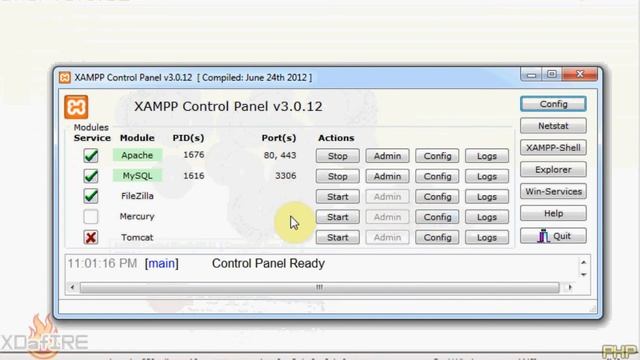Open FileZilla Config options
This screenshot has height=360, width=640.
[437, 197]
